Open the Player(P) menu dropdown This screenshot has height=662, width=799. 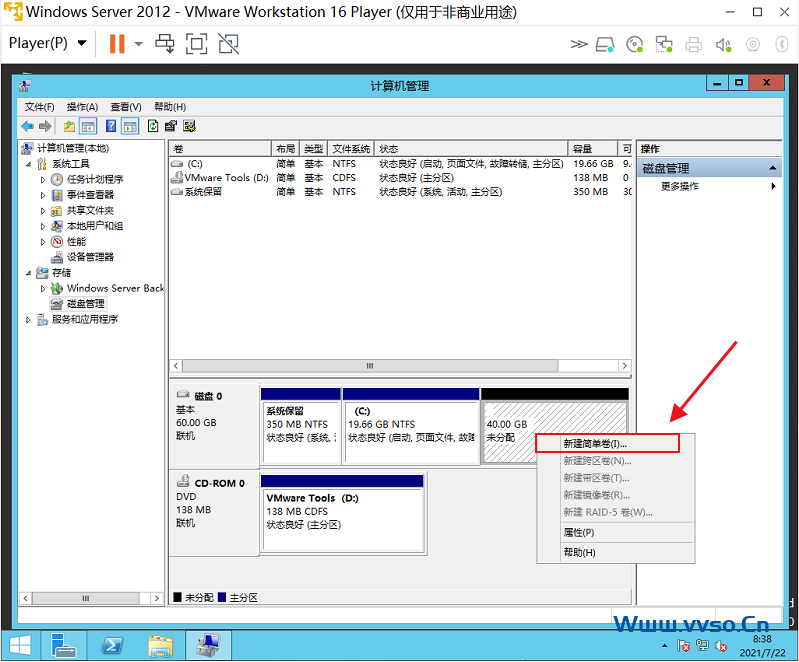coord(47,43)
